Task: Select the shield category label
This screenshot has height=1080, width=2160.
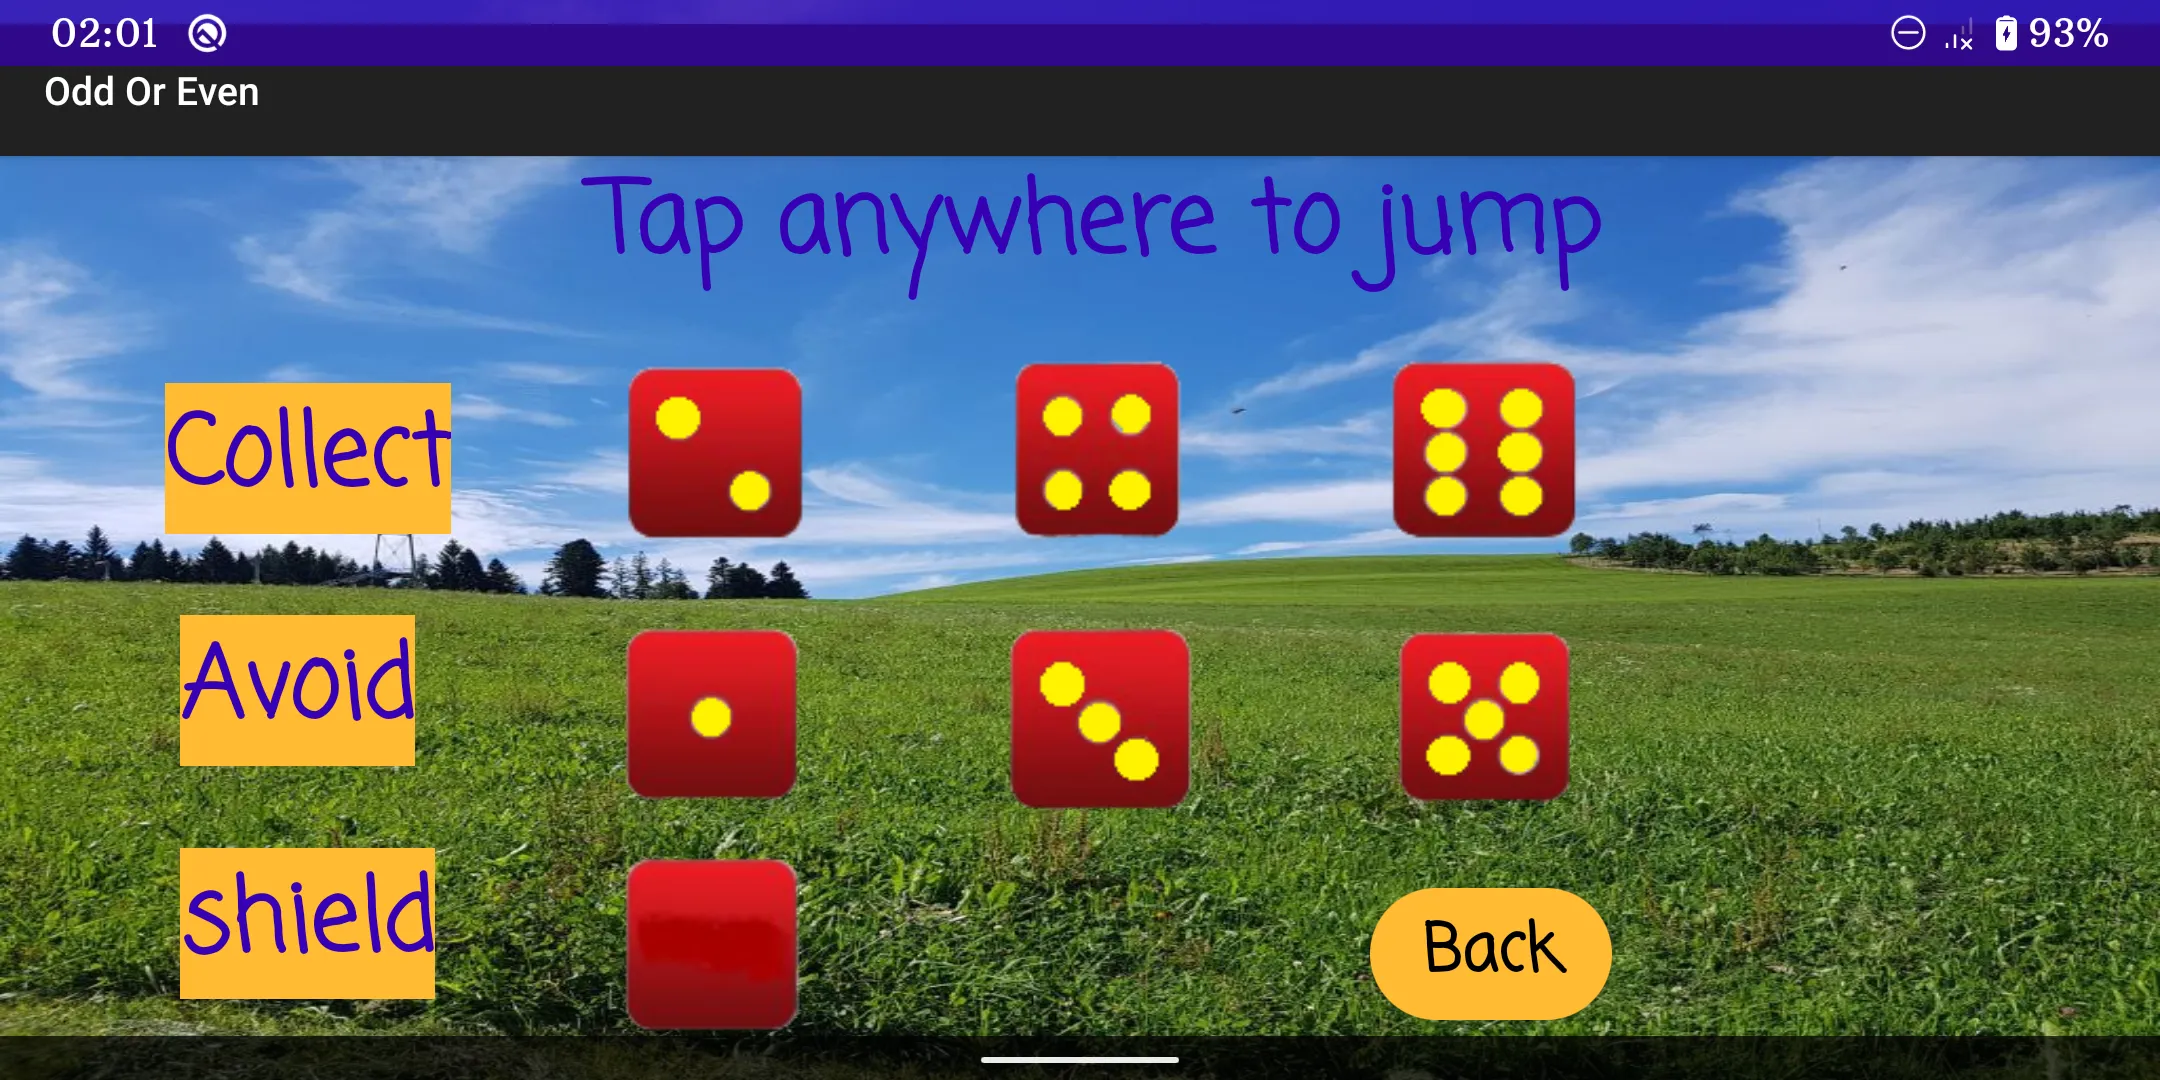Action: pyautogui.click(x=309, y=927)
